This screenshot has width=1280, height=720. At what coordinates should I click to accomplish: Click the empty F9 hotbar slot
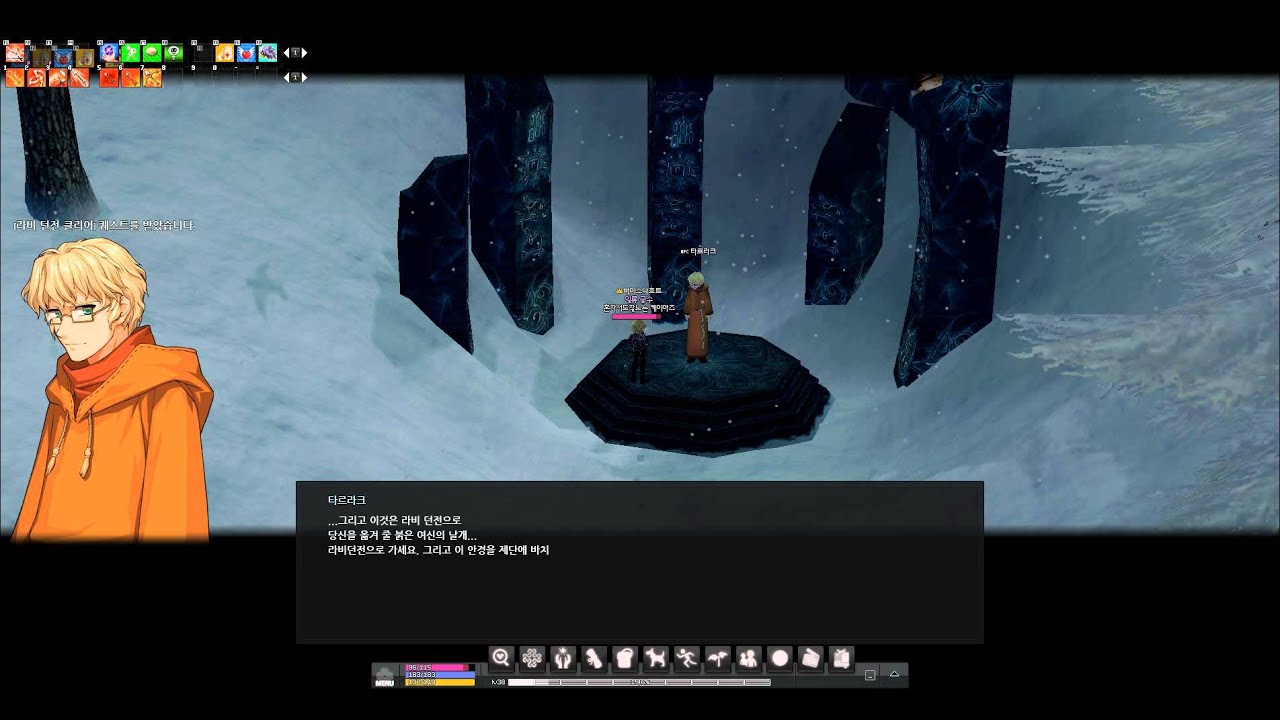[203, 53]
